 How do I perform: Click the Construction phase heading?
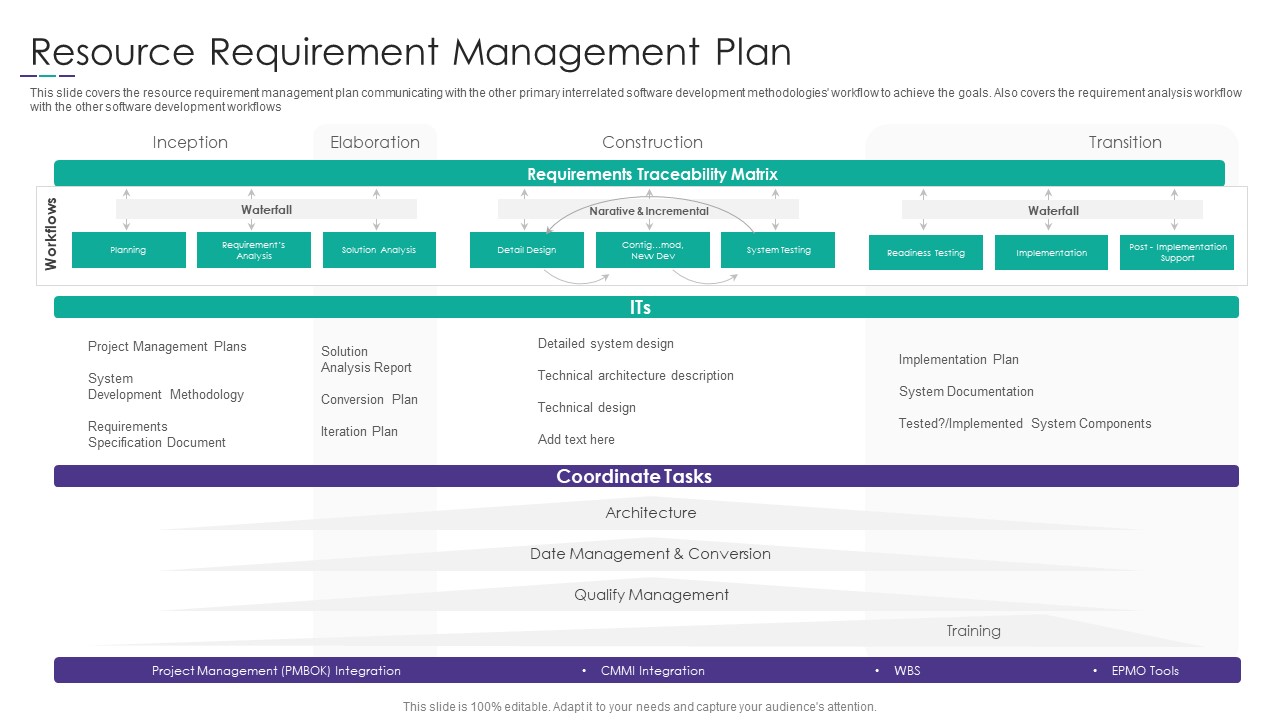click(652, 142)
